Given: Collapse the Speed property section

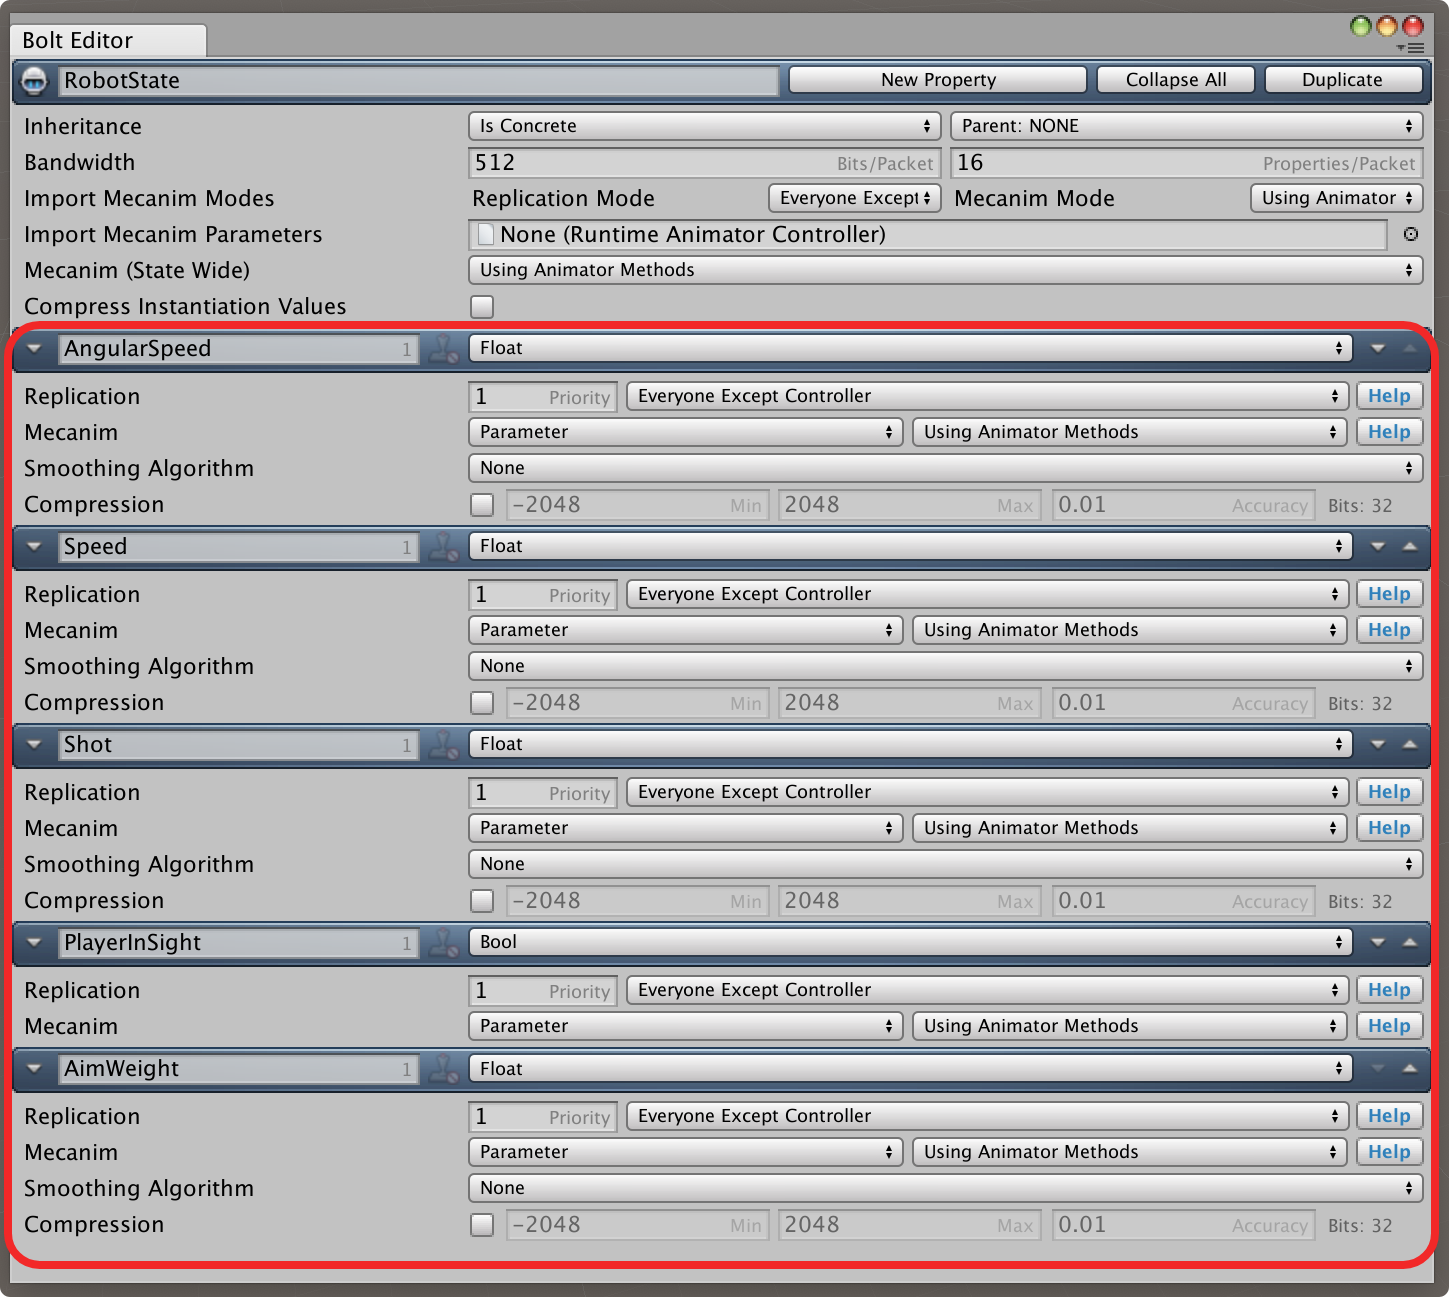Looking at the screenshot, I should point(35,547).
